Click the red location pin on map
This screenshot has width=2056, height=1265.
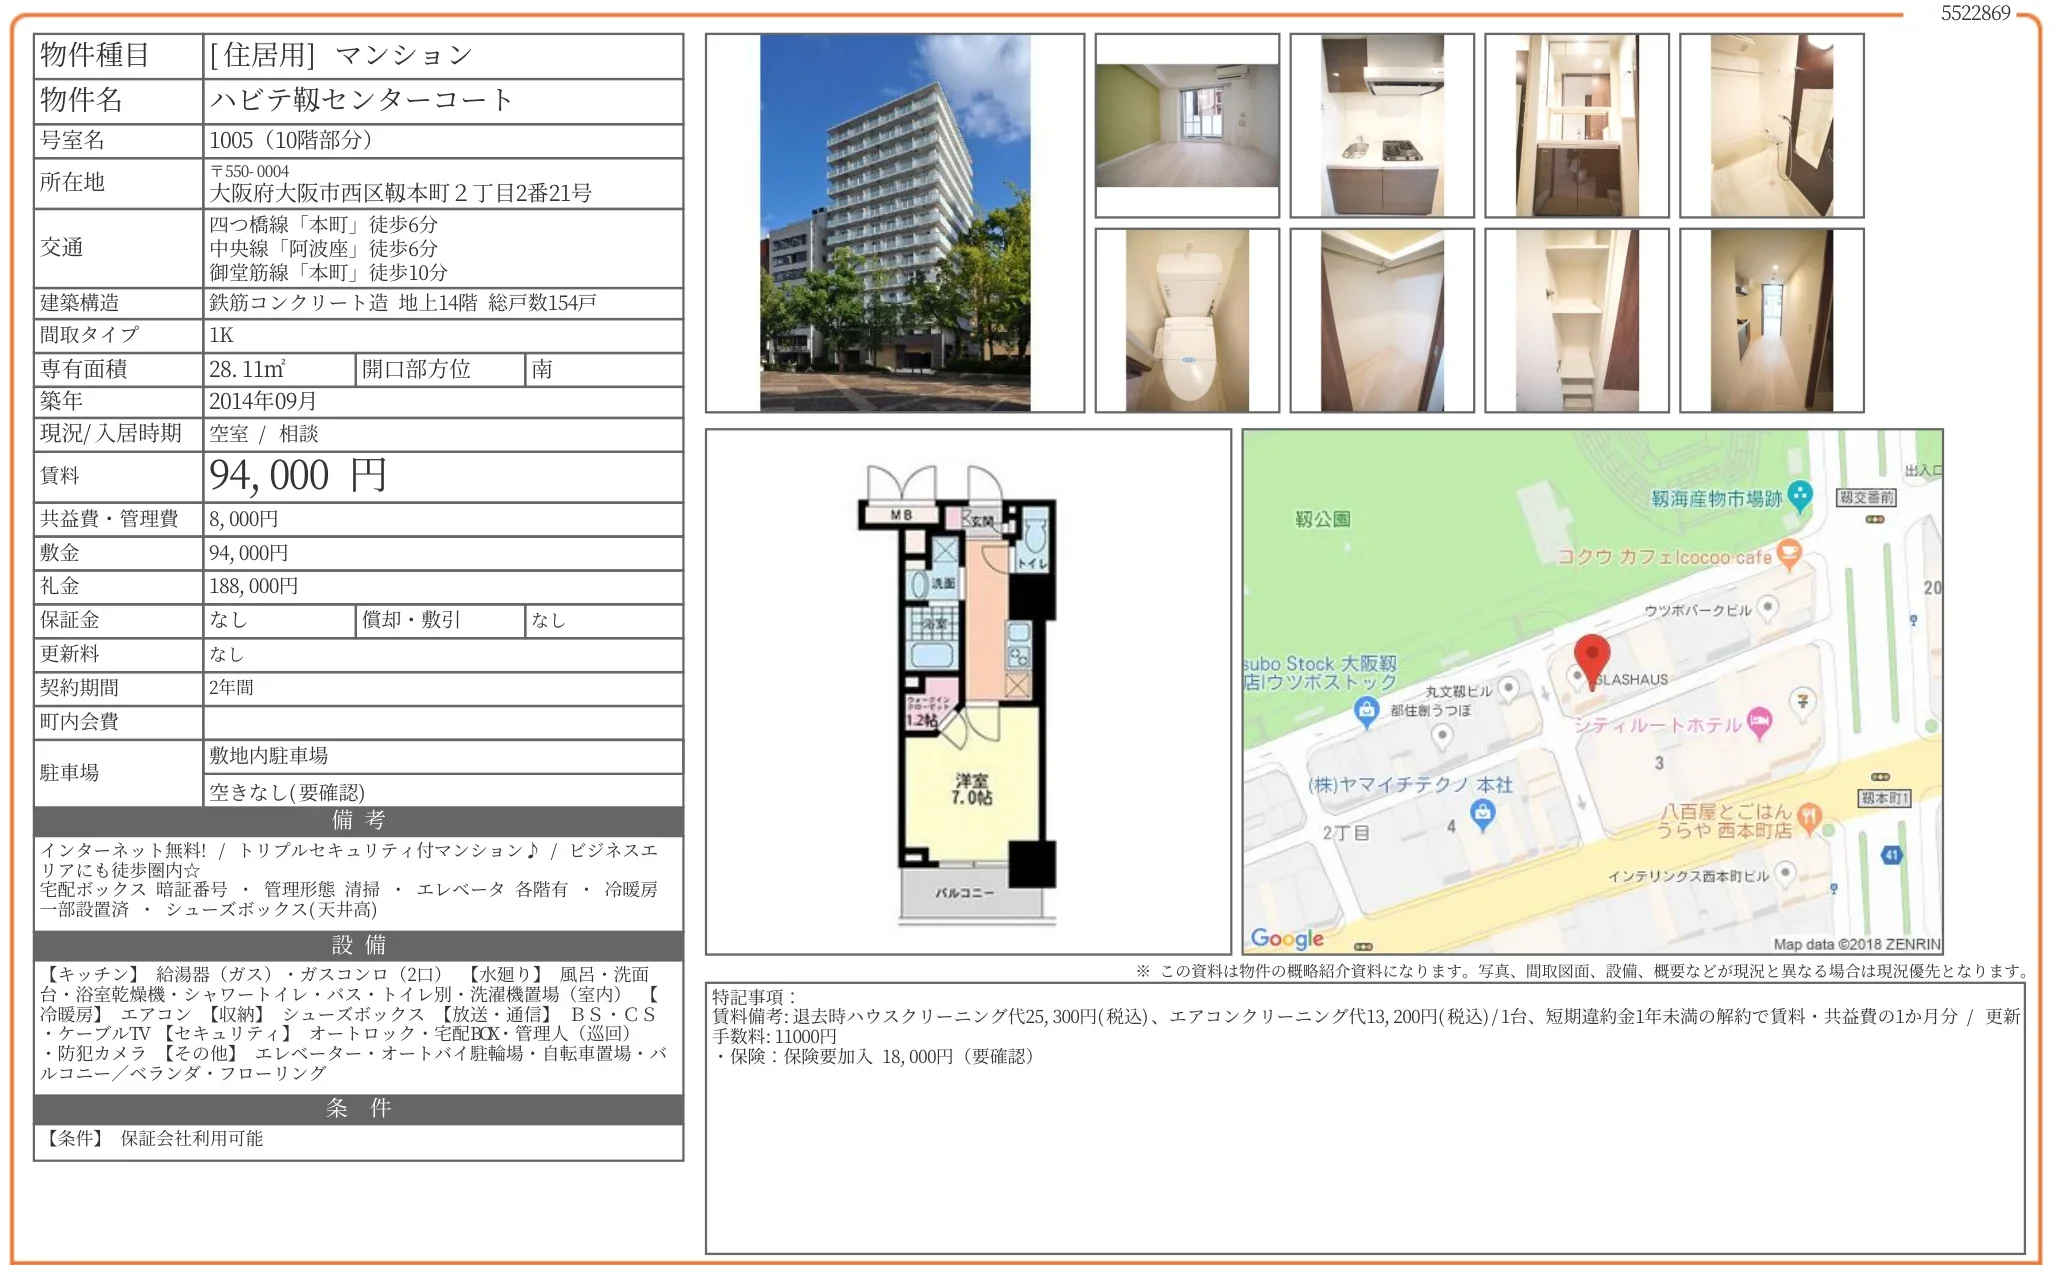tap(1591, 656)
